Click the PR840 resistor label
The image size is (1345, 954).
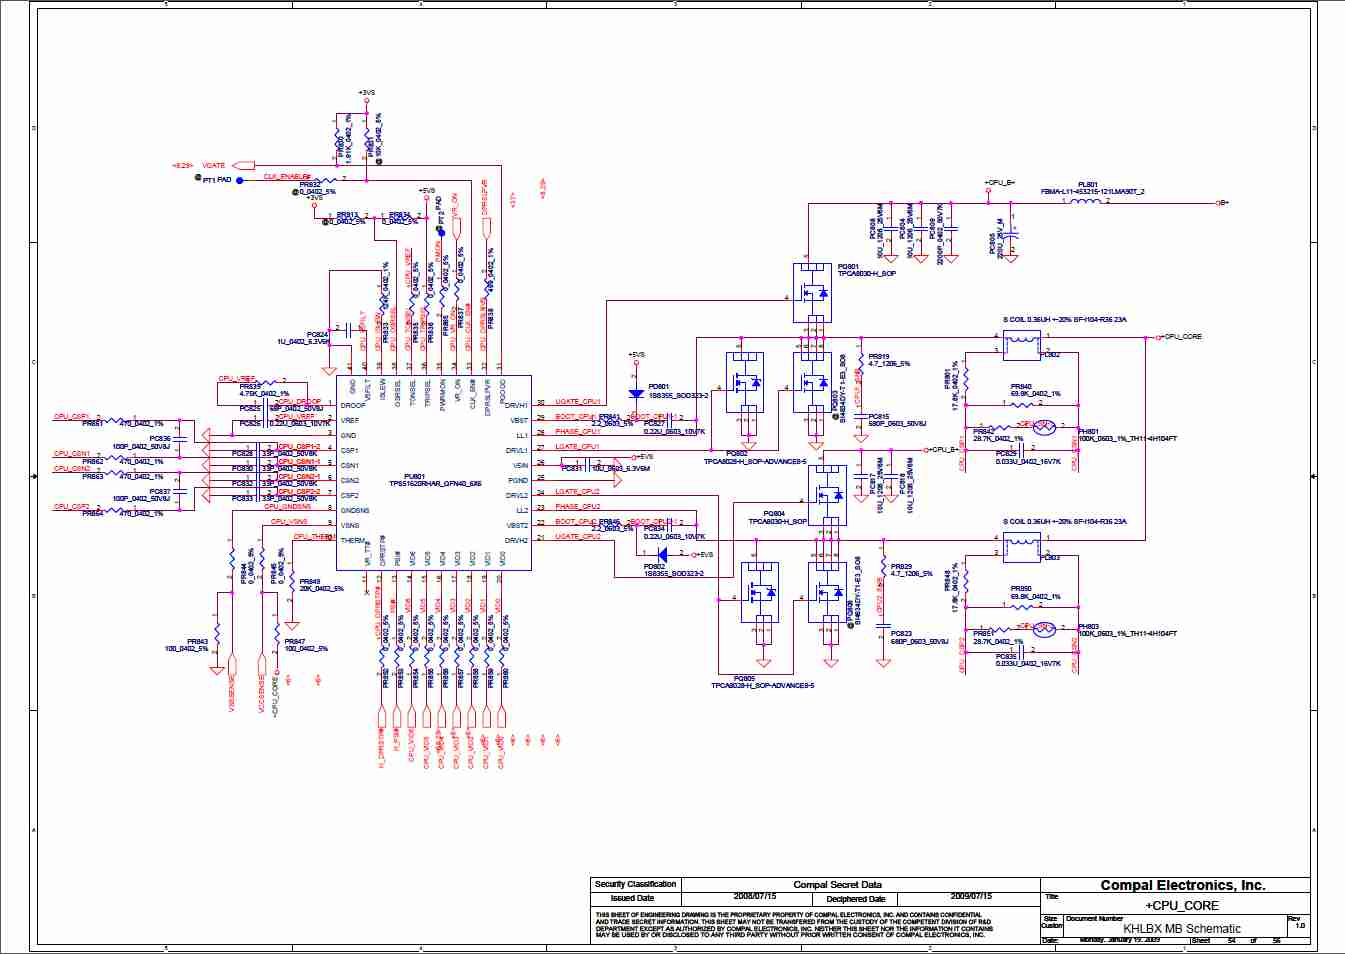1020,387
